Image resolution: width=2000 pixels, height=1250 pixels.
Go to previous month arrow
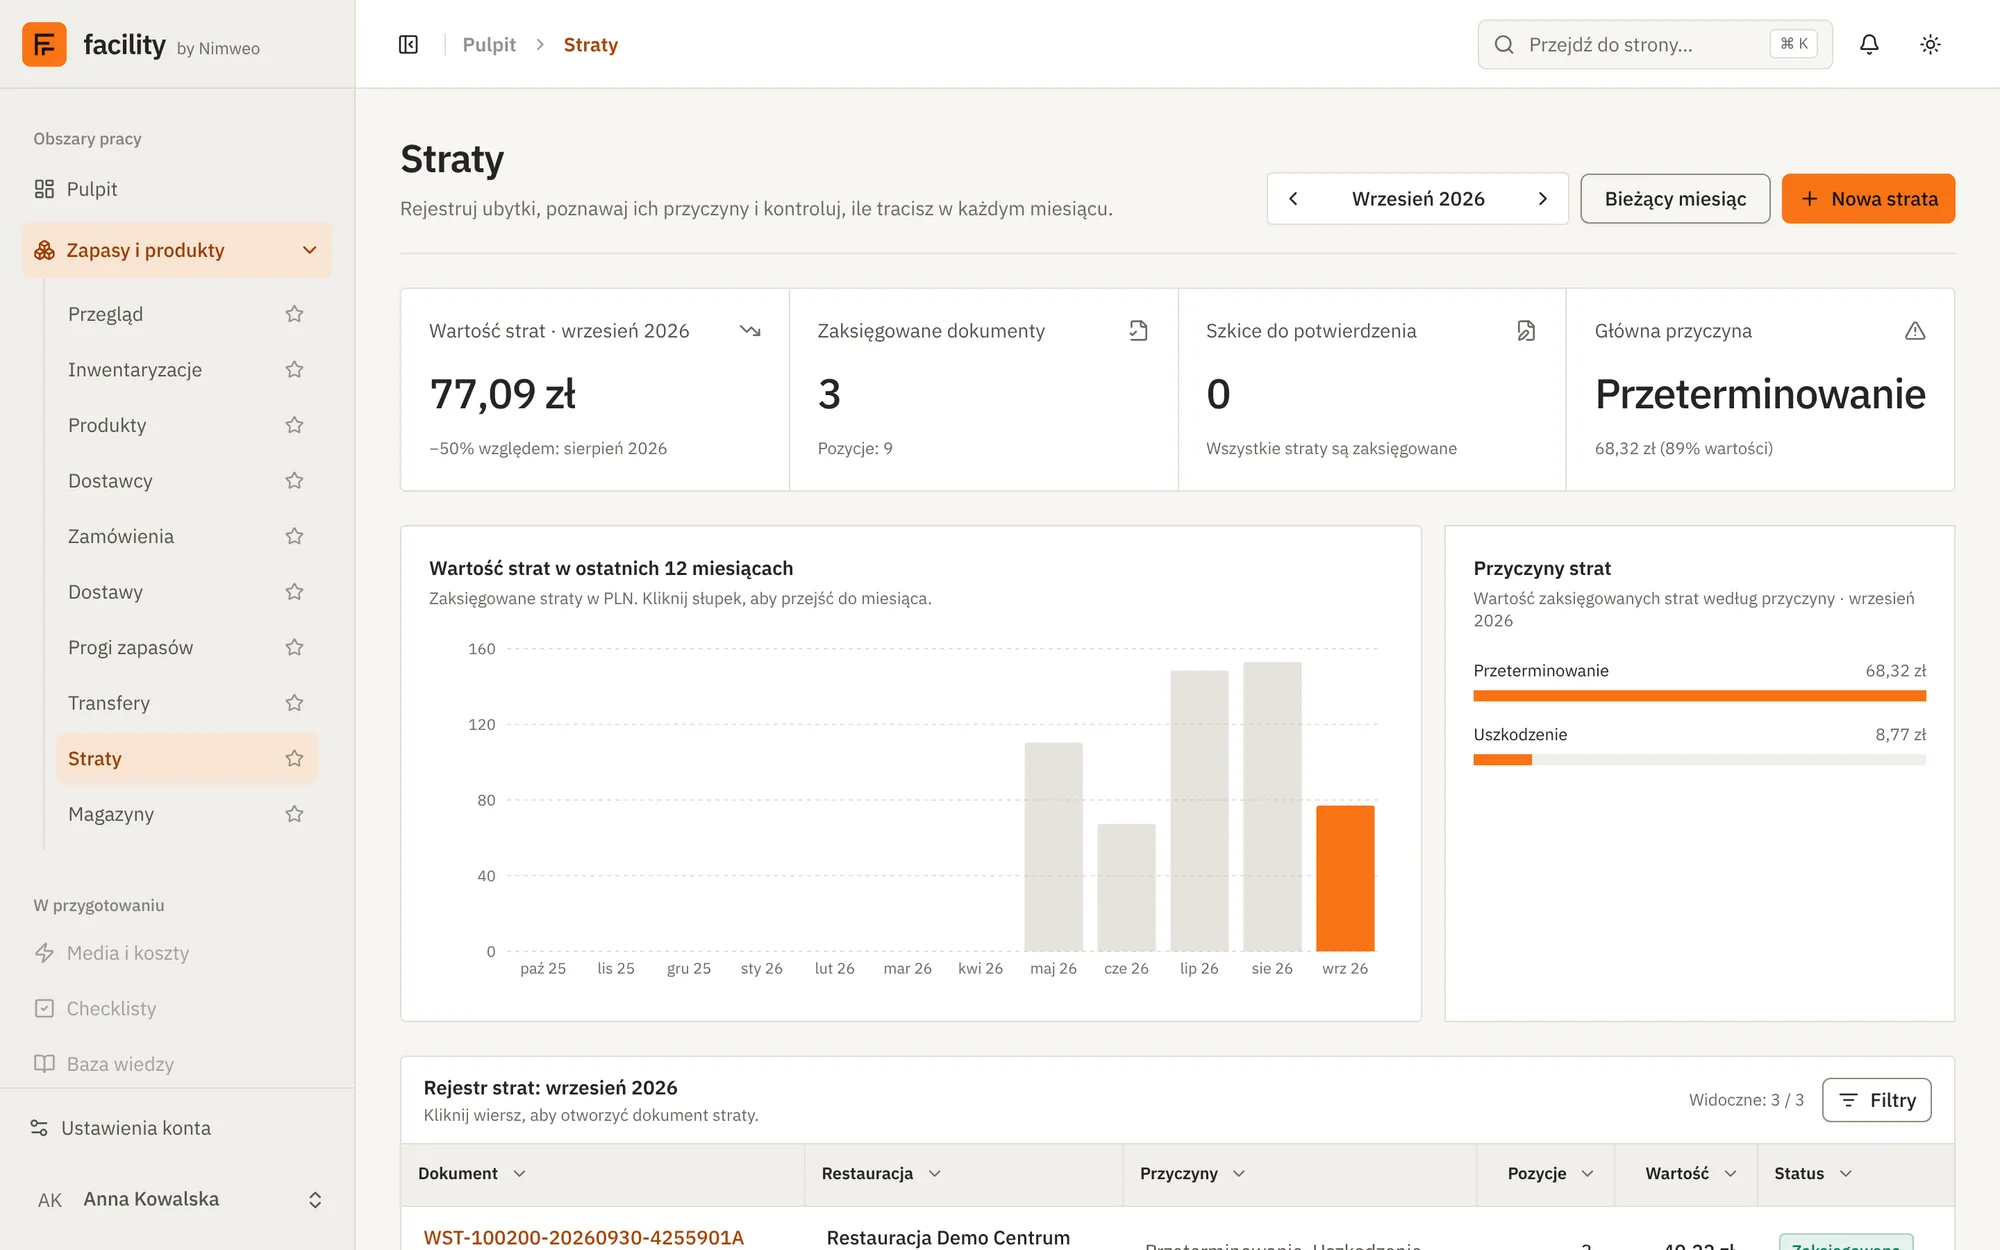coord(1293,199)
